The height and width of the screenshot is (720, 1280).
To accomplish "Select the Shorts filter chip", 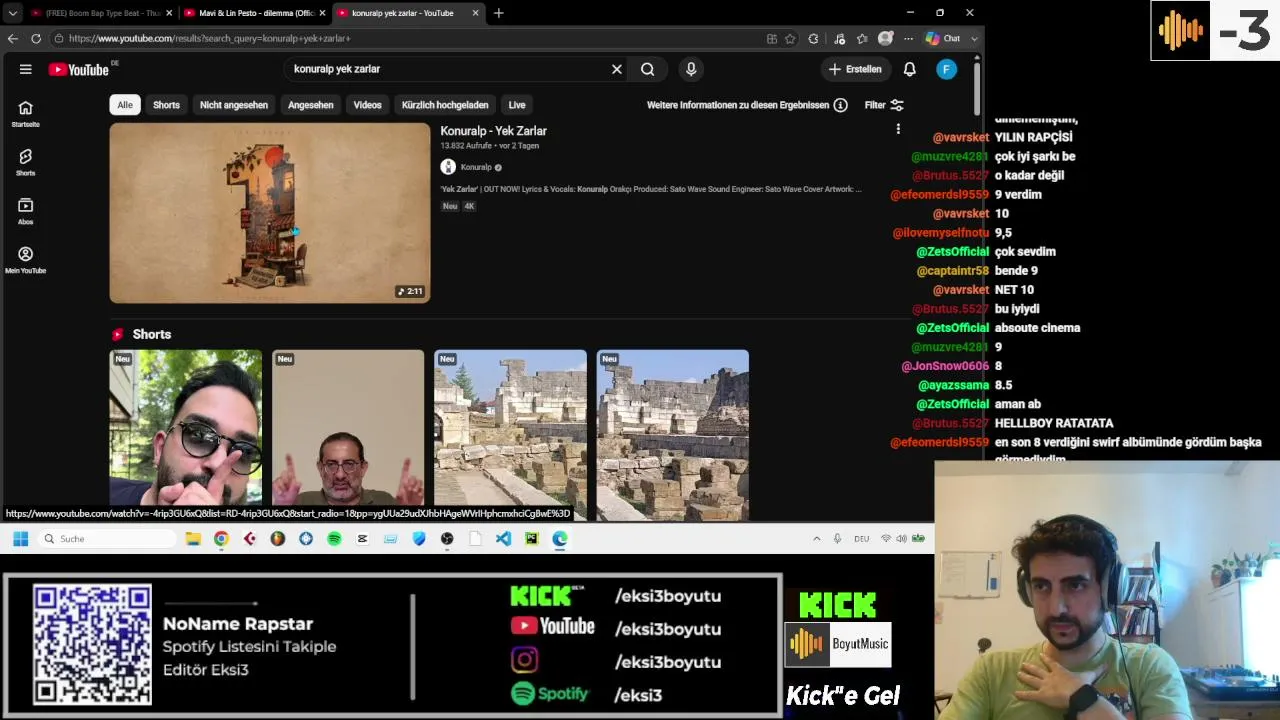I will pyautogui.click(x=166, y=105).
